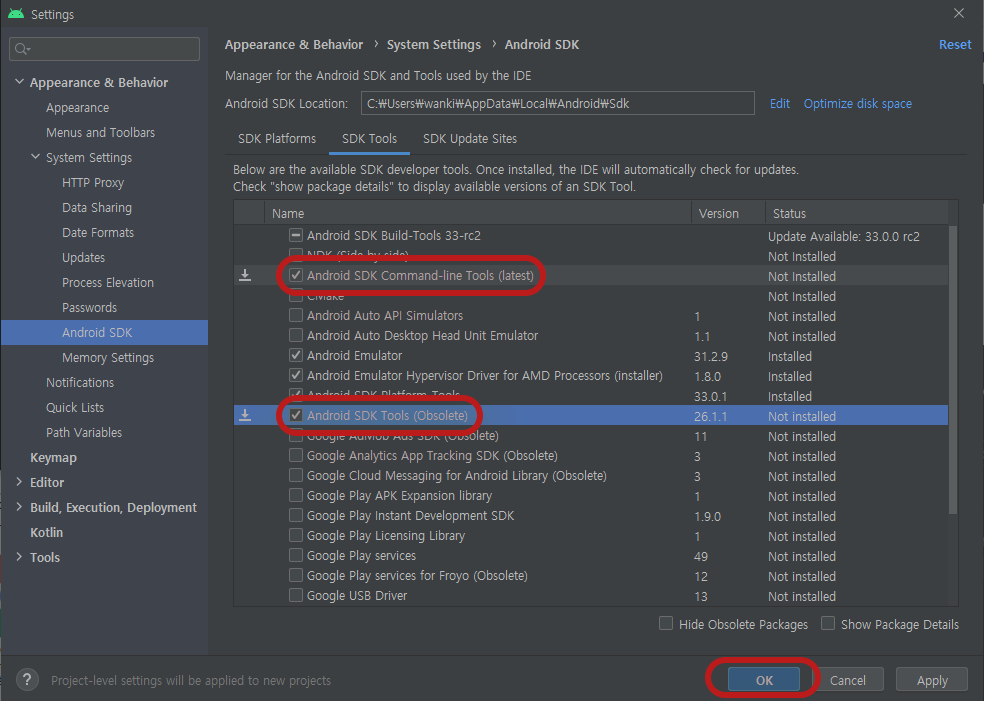984x701 pixels.
Task: Click the help question mark icon
Action: (x=26, y=680)
